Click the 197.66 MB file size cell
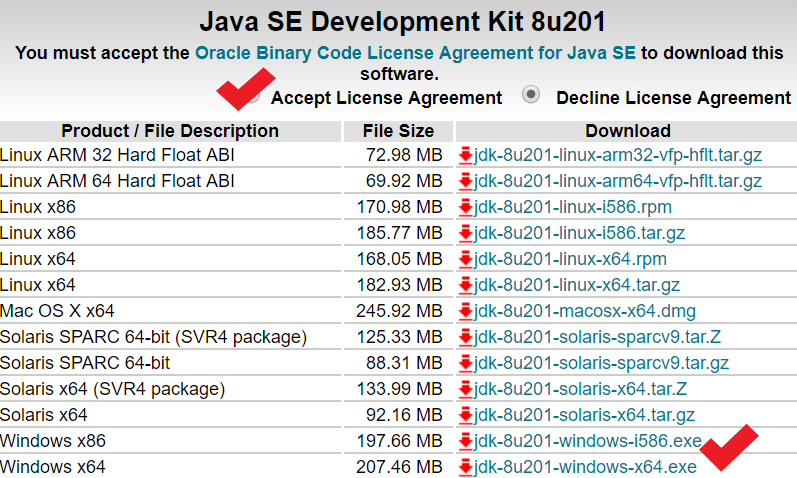Screen dimensions: 797x478 click(400, 440)
